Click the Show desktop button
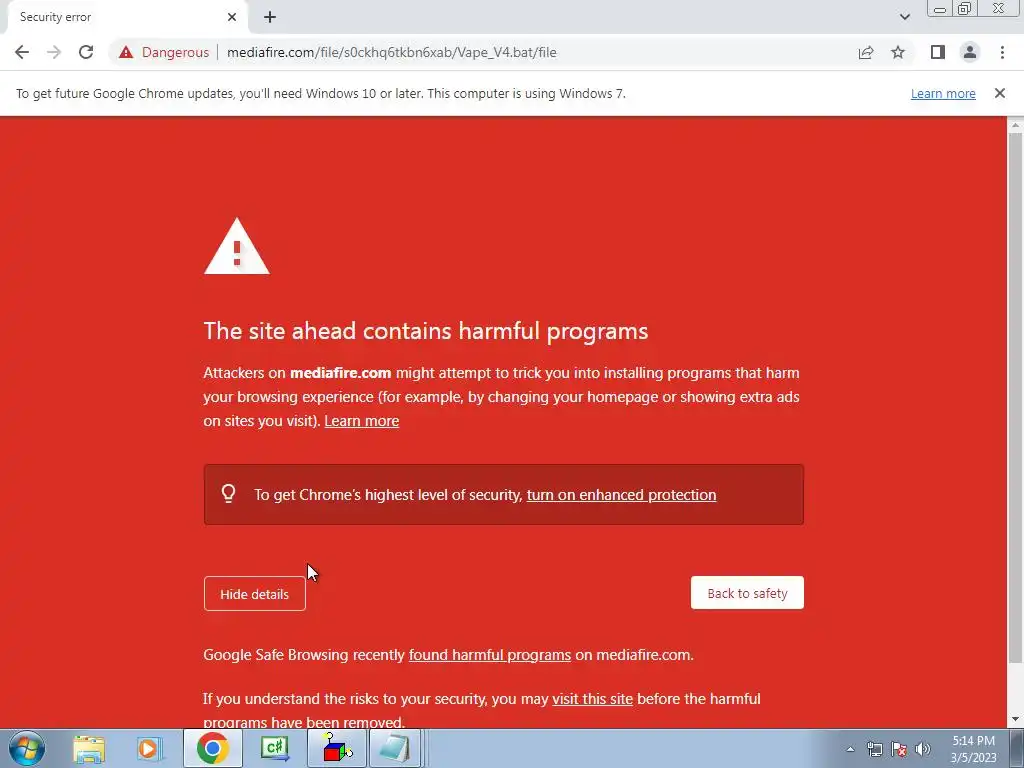This screenshot has width=1024, height=768. pyautogui.click(x=1017, y=748)
